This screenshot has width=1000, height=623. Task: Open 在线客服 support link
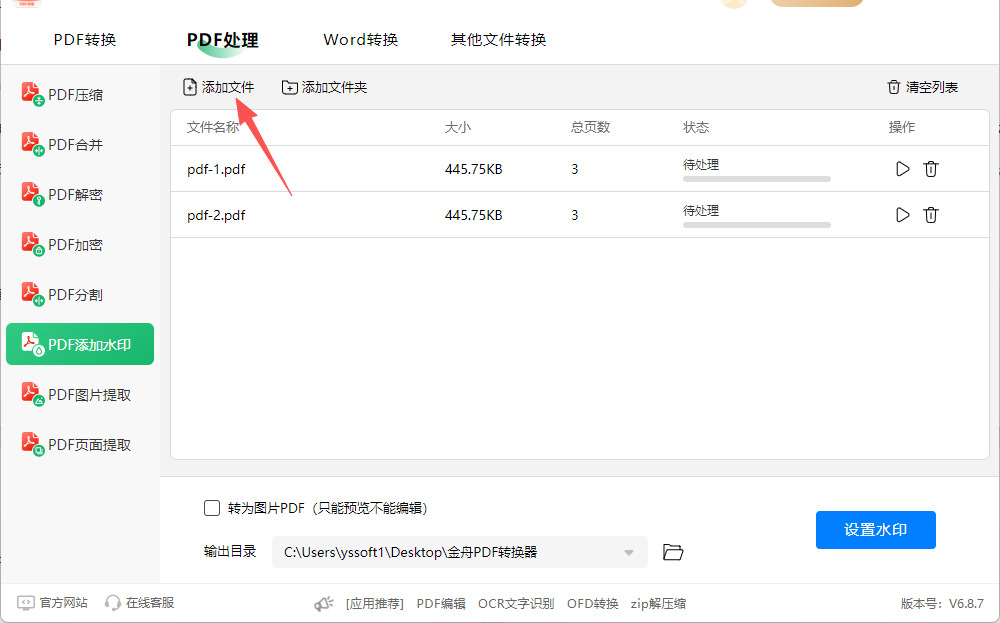(x=140, y=603)
